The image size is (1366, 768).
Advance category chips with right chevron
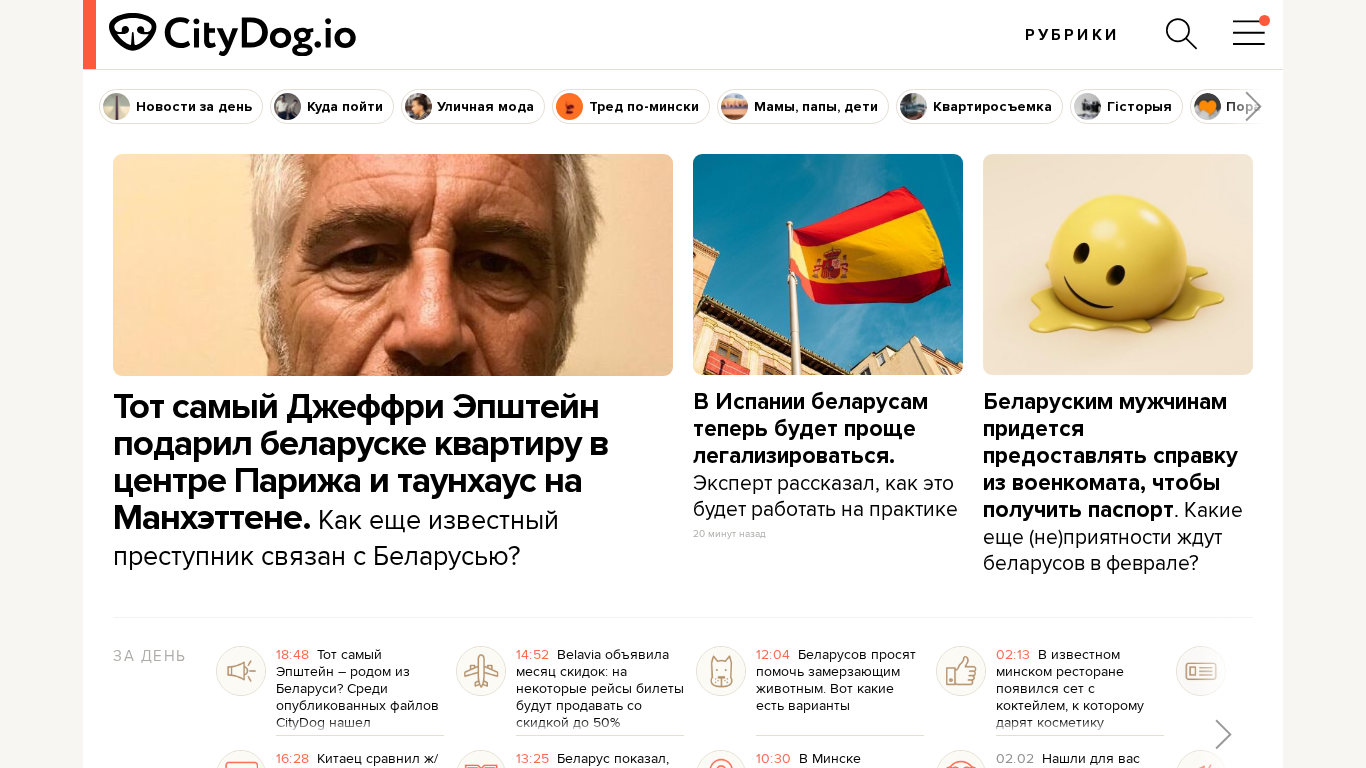pos(1252,106)
